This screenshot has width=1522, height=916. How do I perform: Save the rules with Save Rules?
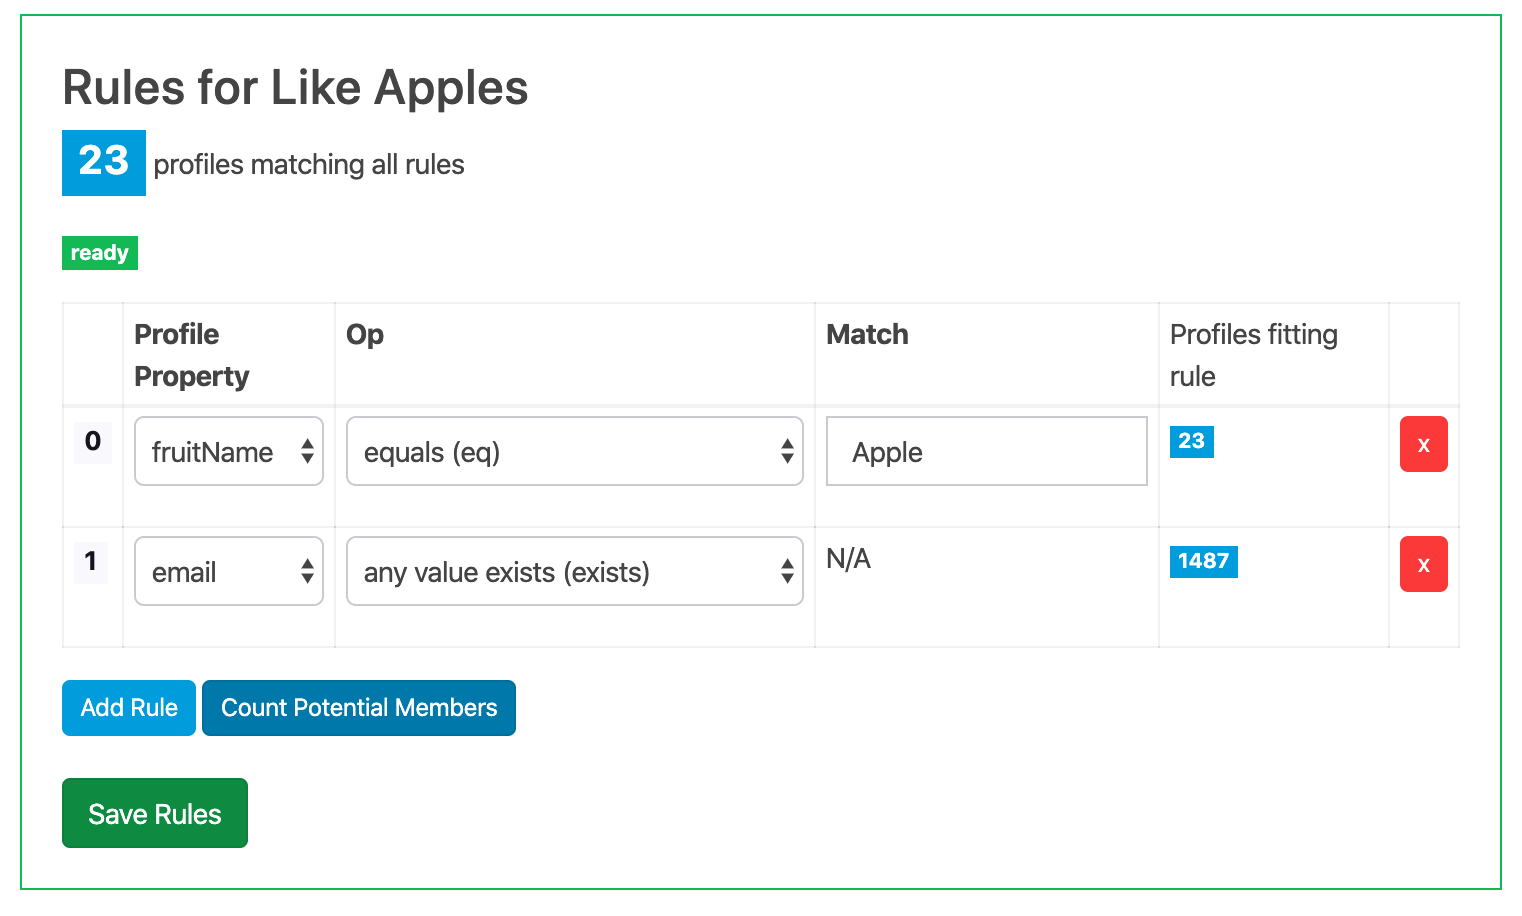pos(155,813)
